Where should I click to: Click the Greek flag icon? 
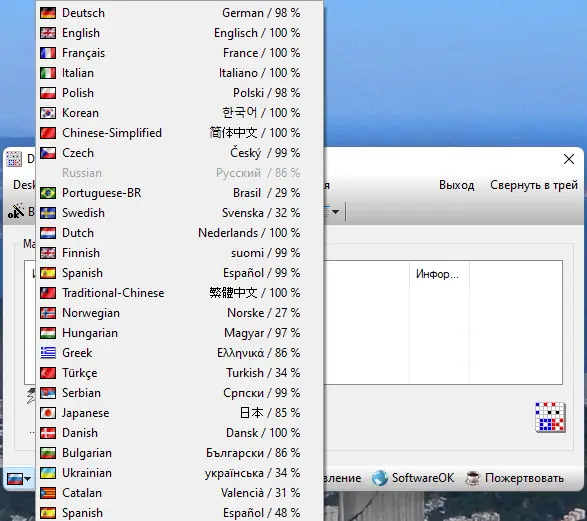[x=48, y=353]
